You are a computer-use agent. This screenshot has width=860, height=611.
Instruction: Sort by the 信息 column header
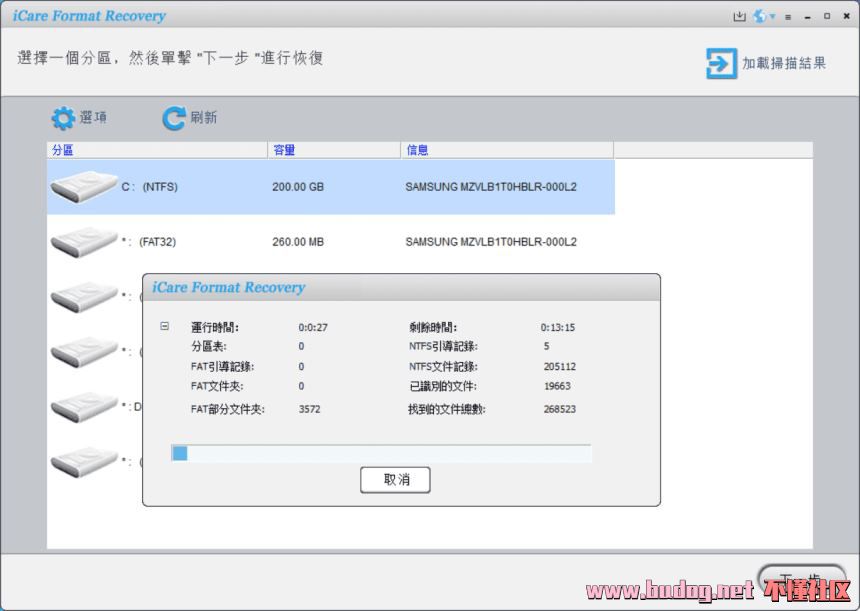click(x=507, y=150)
